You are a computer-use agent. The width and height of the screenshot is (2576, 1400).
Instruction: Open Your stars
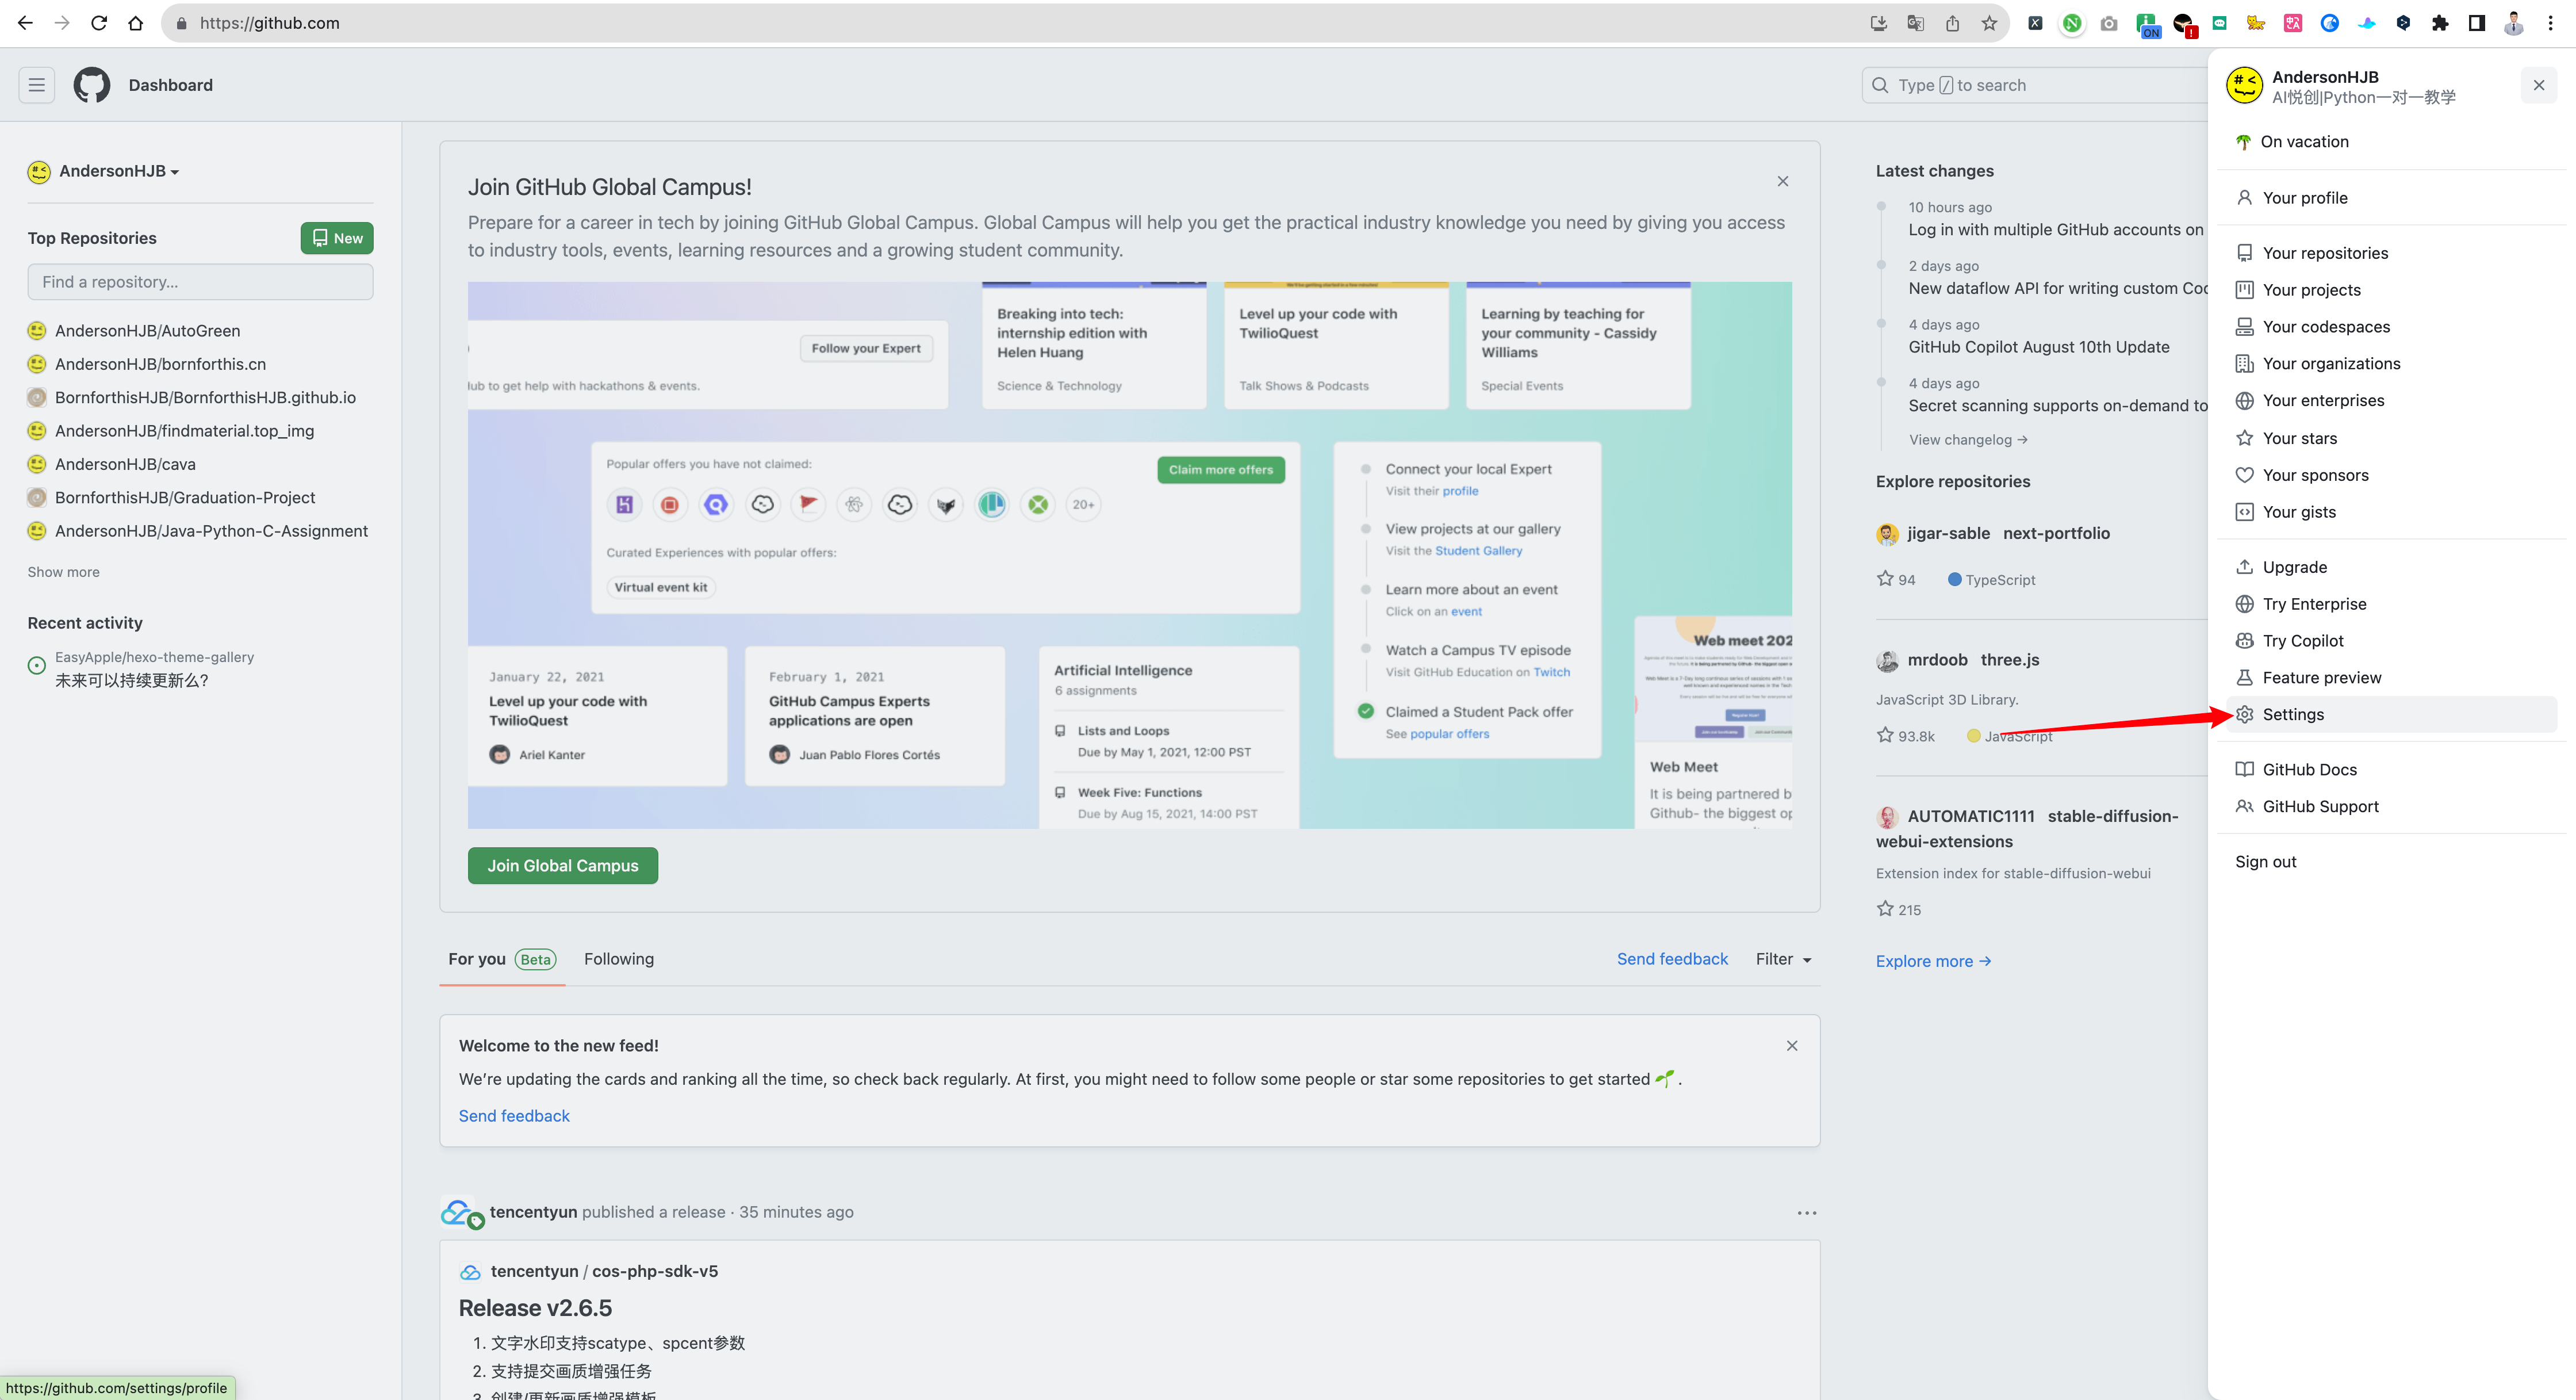2392,438
